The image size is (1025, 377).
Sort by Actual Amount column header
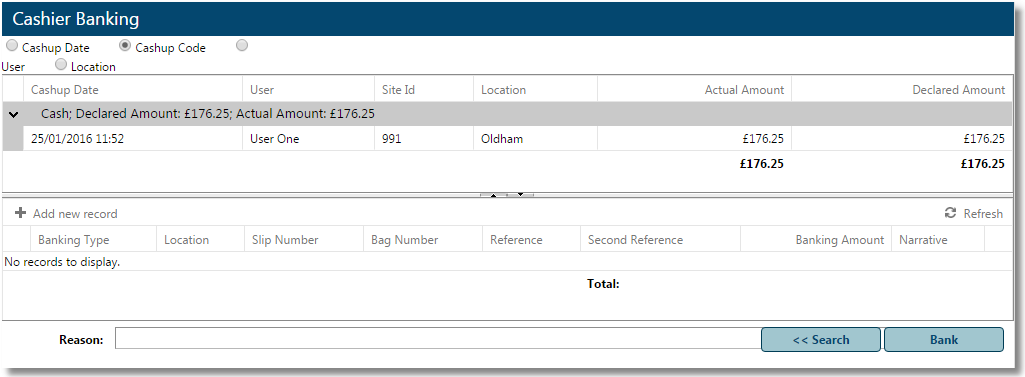pos(694,90)
